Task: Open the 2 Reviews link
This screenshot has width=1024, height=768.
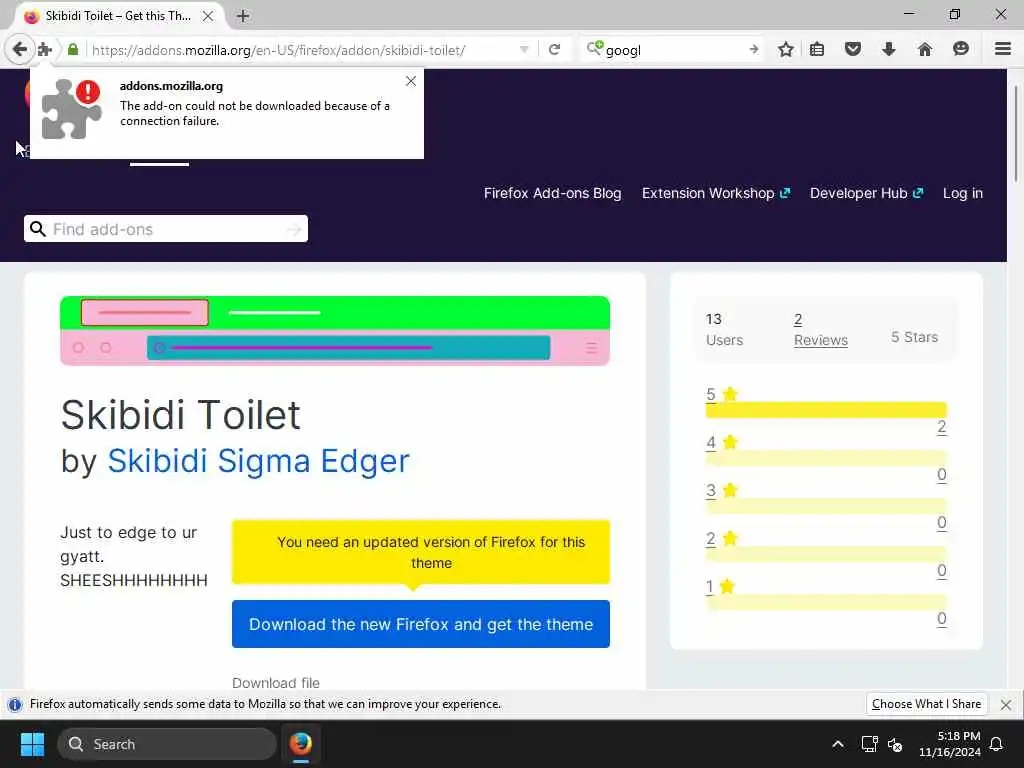Action: click(820, 330)
